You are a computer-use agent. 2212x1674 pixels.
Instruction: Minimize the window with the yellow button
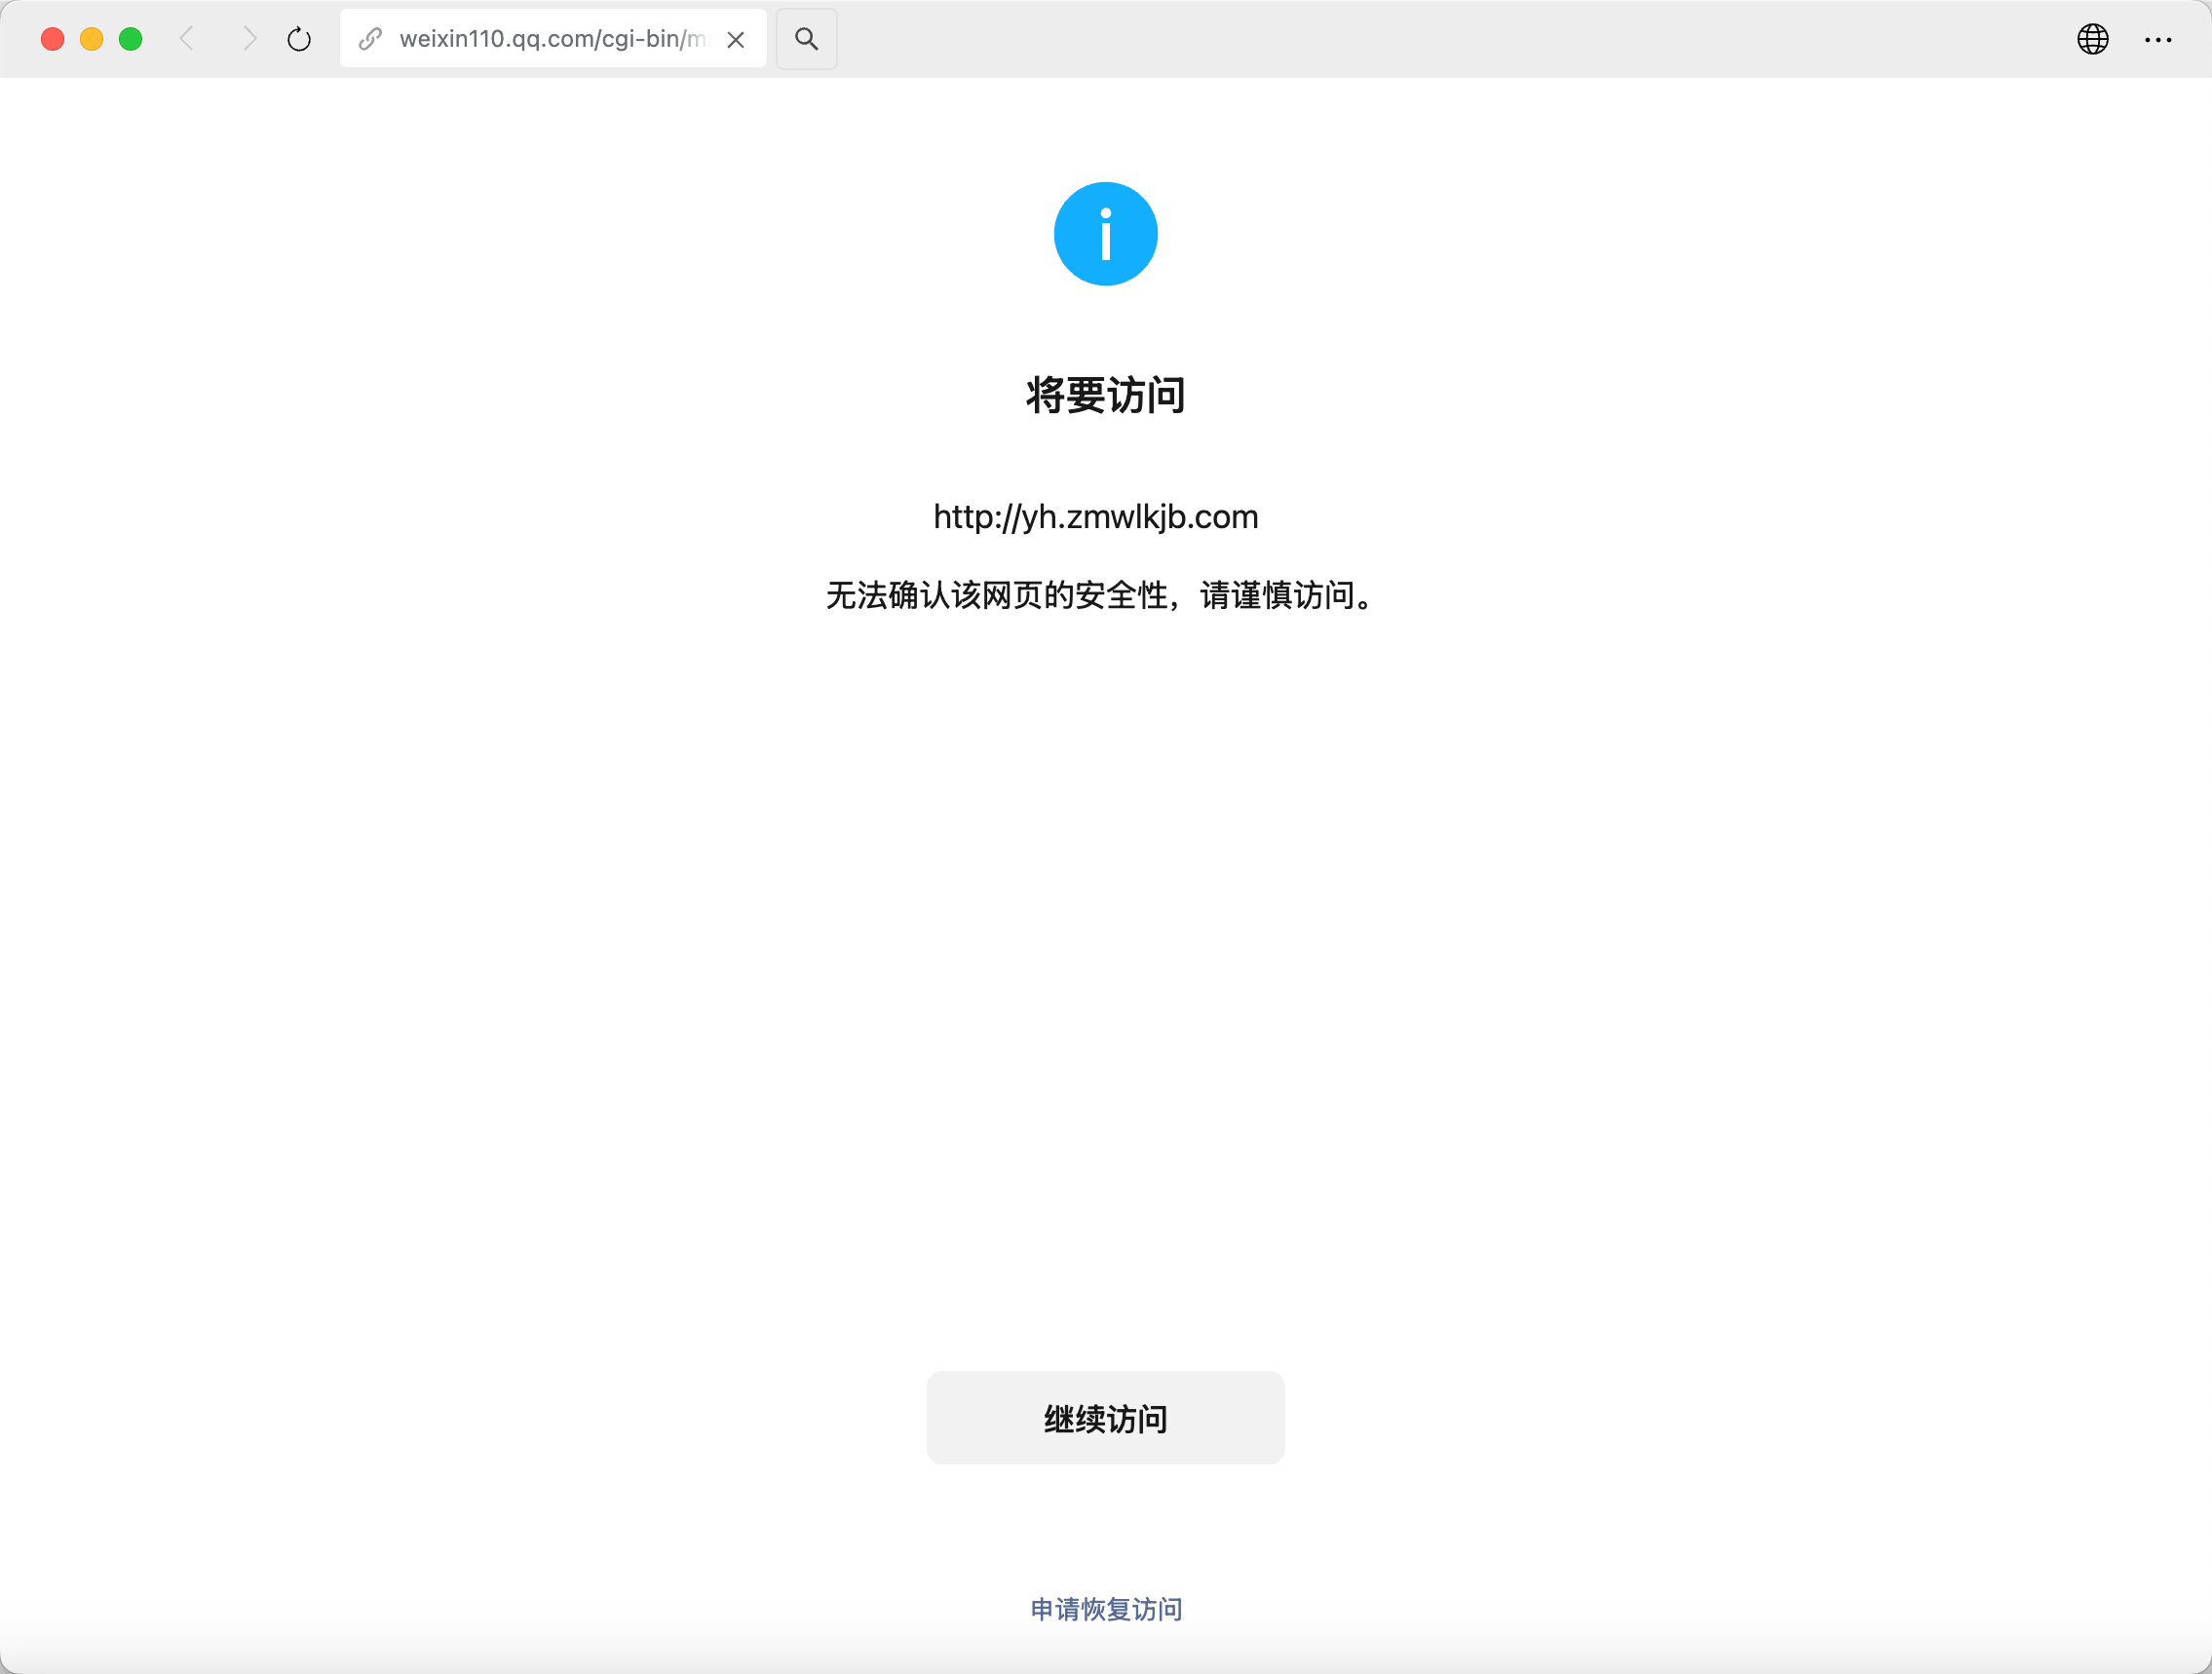tap(91, 39)
